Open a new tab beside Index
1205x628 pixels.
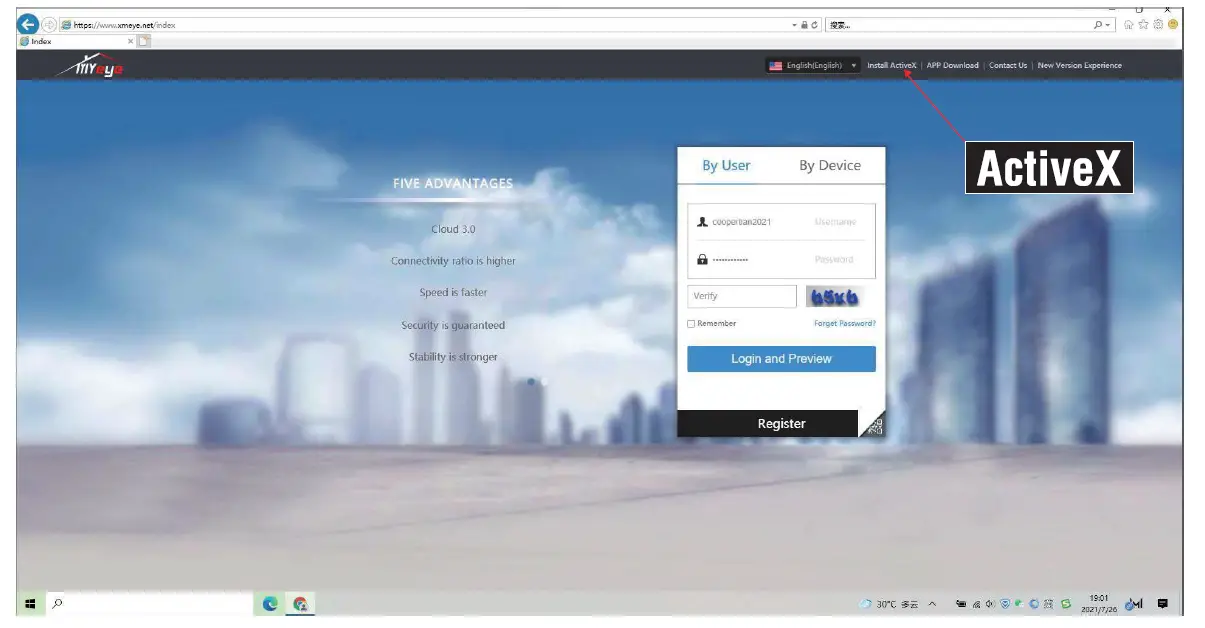pos(144,41)
